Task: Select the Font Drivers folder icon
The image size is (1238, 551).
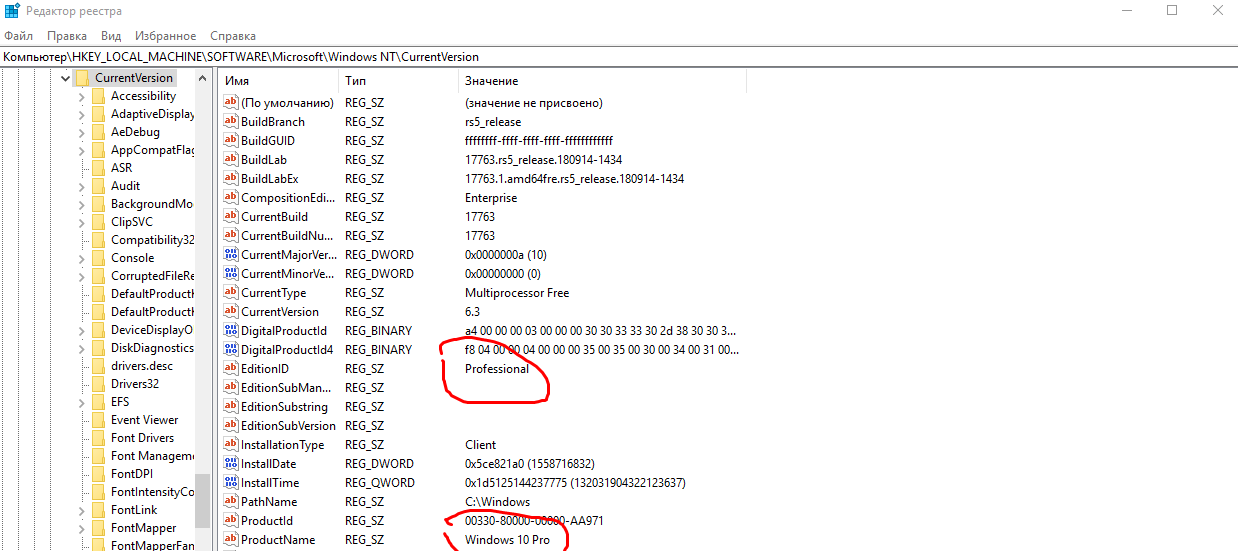Action: click(98, 438)
